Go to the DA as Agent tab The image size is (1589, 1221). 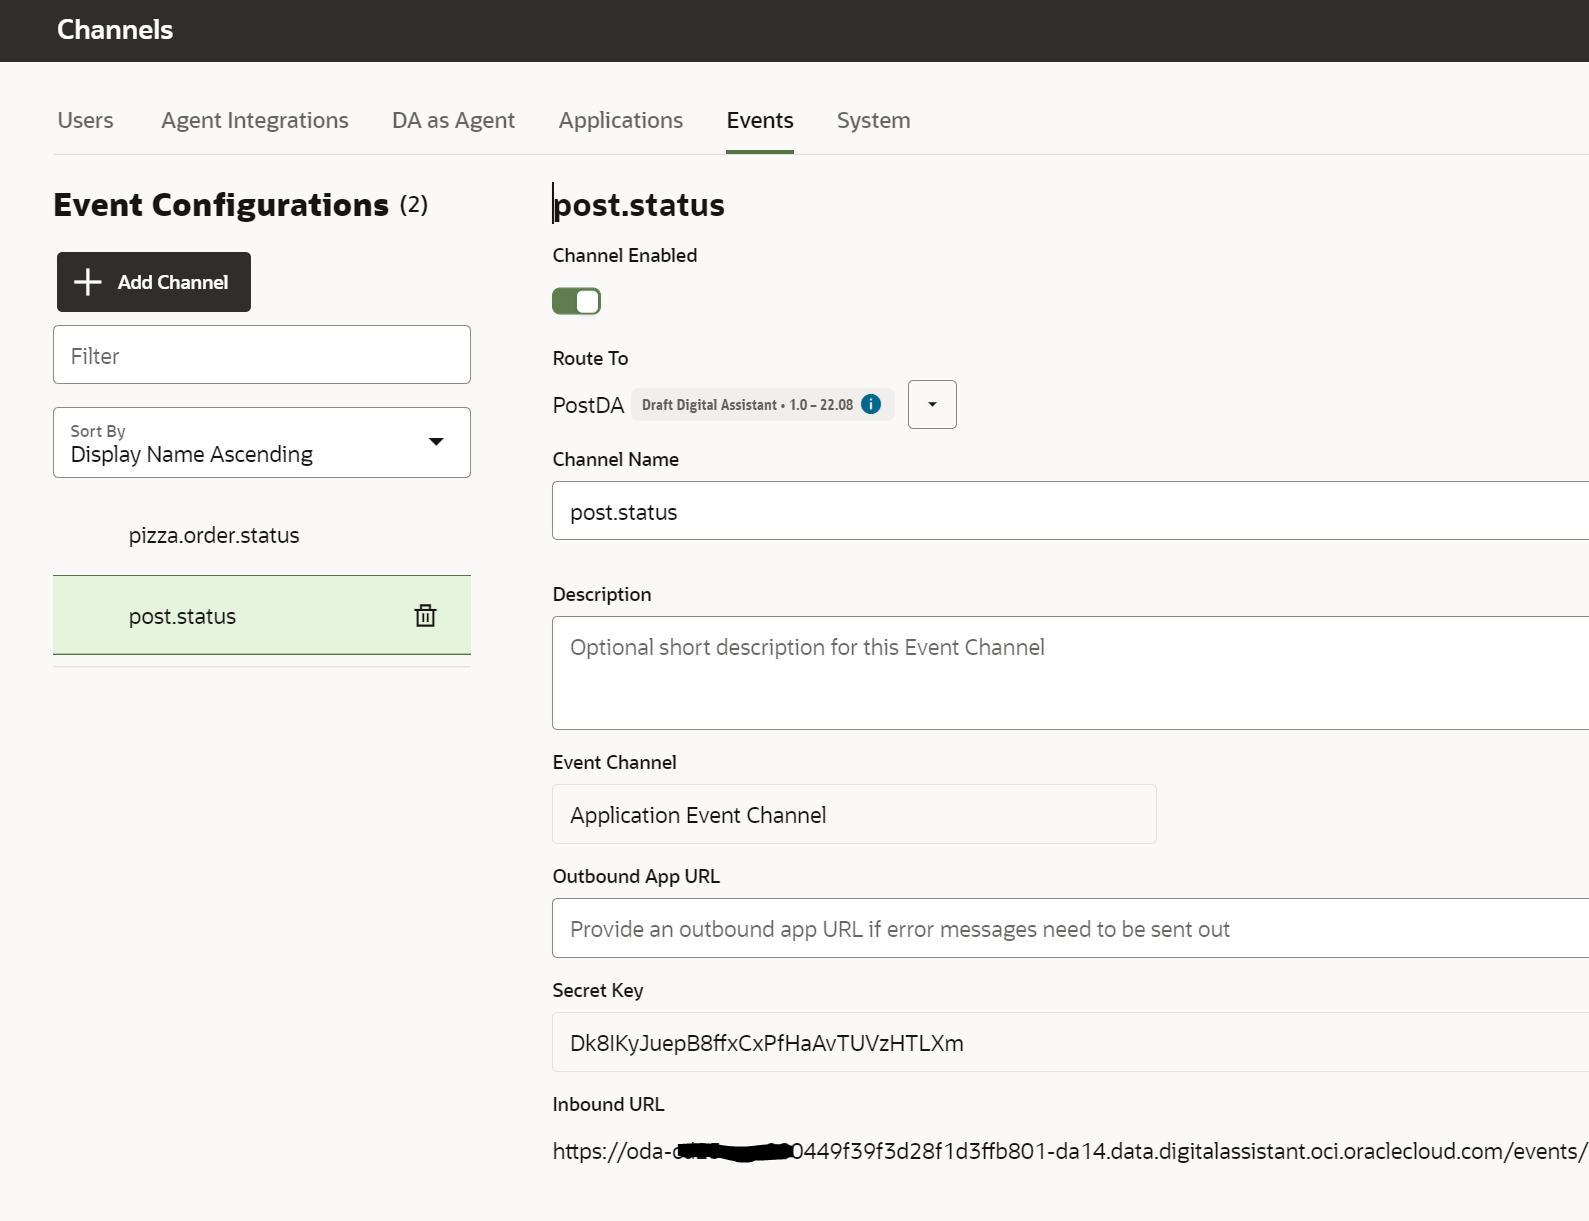453,120
